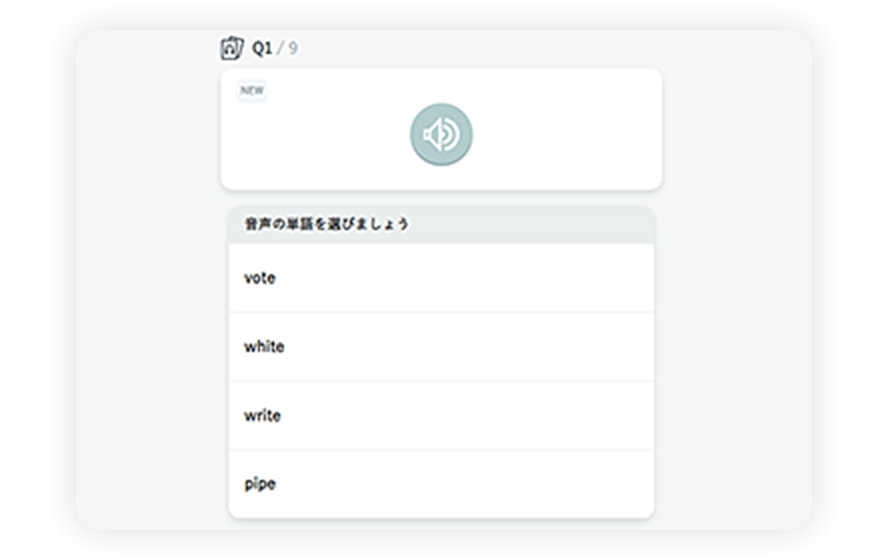Click the first answer choice in the list
Image resolution: width=888 pixels, height=560 pixels.
pos(441,278)
